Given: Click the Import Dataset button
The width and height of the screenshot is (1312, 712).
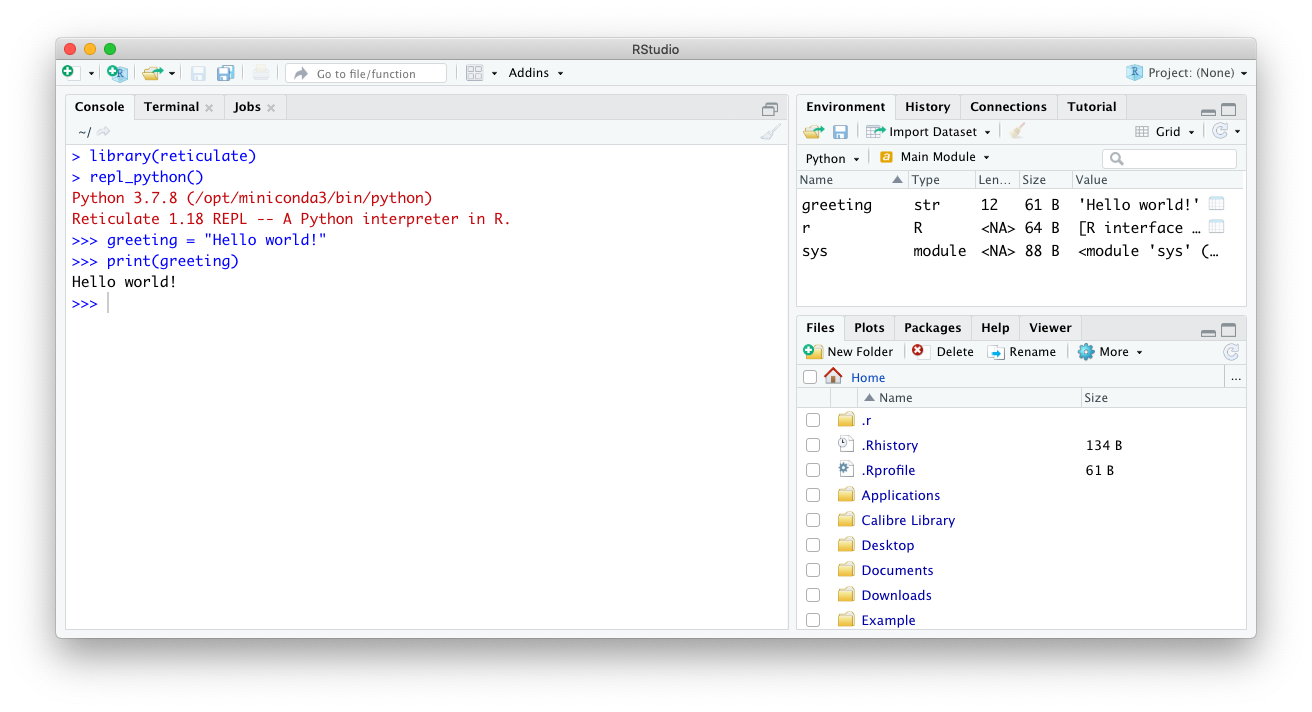Looking at the screenshot, I should tap(928, 132).
